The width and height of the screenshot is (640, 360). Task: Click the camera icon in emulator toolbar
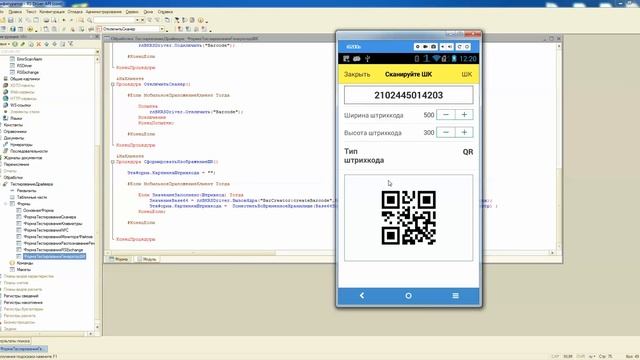tap(433, 47)
